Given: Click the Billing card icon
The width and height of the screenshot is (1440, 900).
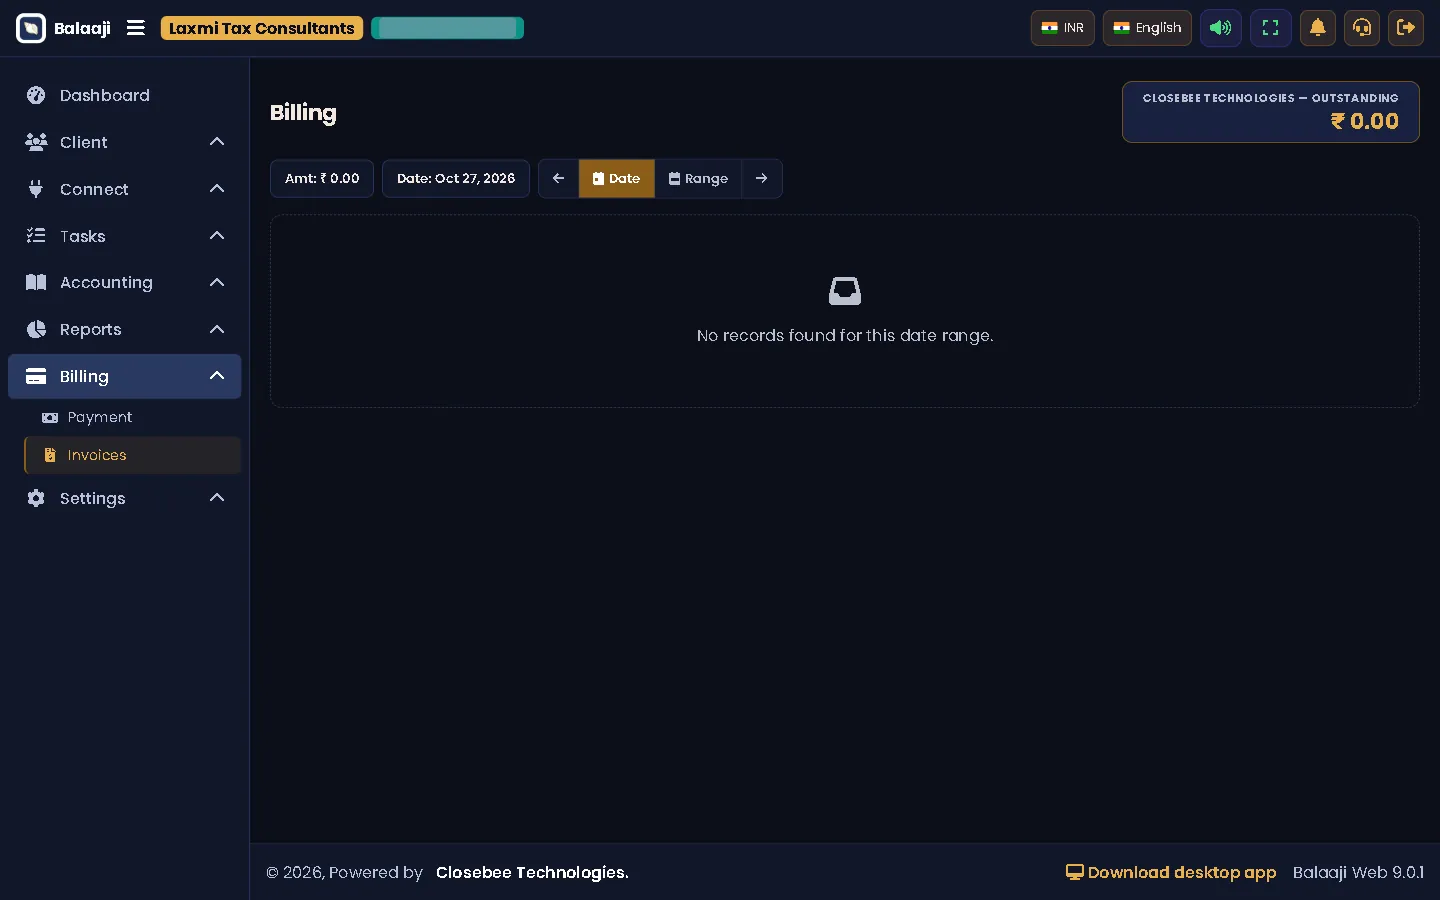Looking at the screenshot, I should (36, 376).
